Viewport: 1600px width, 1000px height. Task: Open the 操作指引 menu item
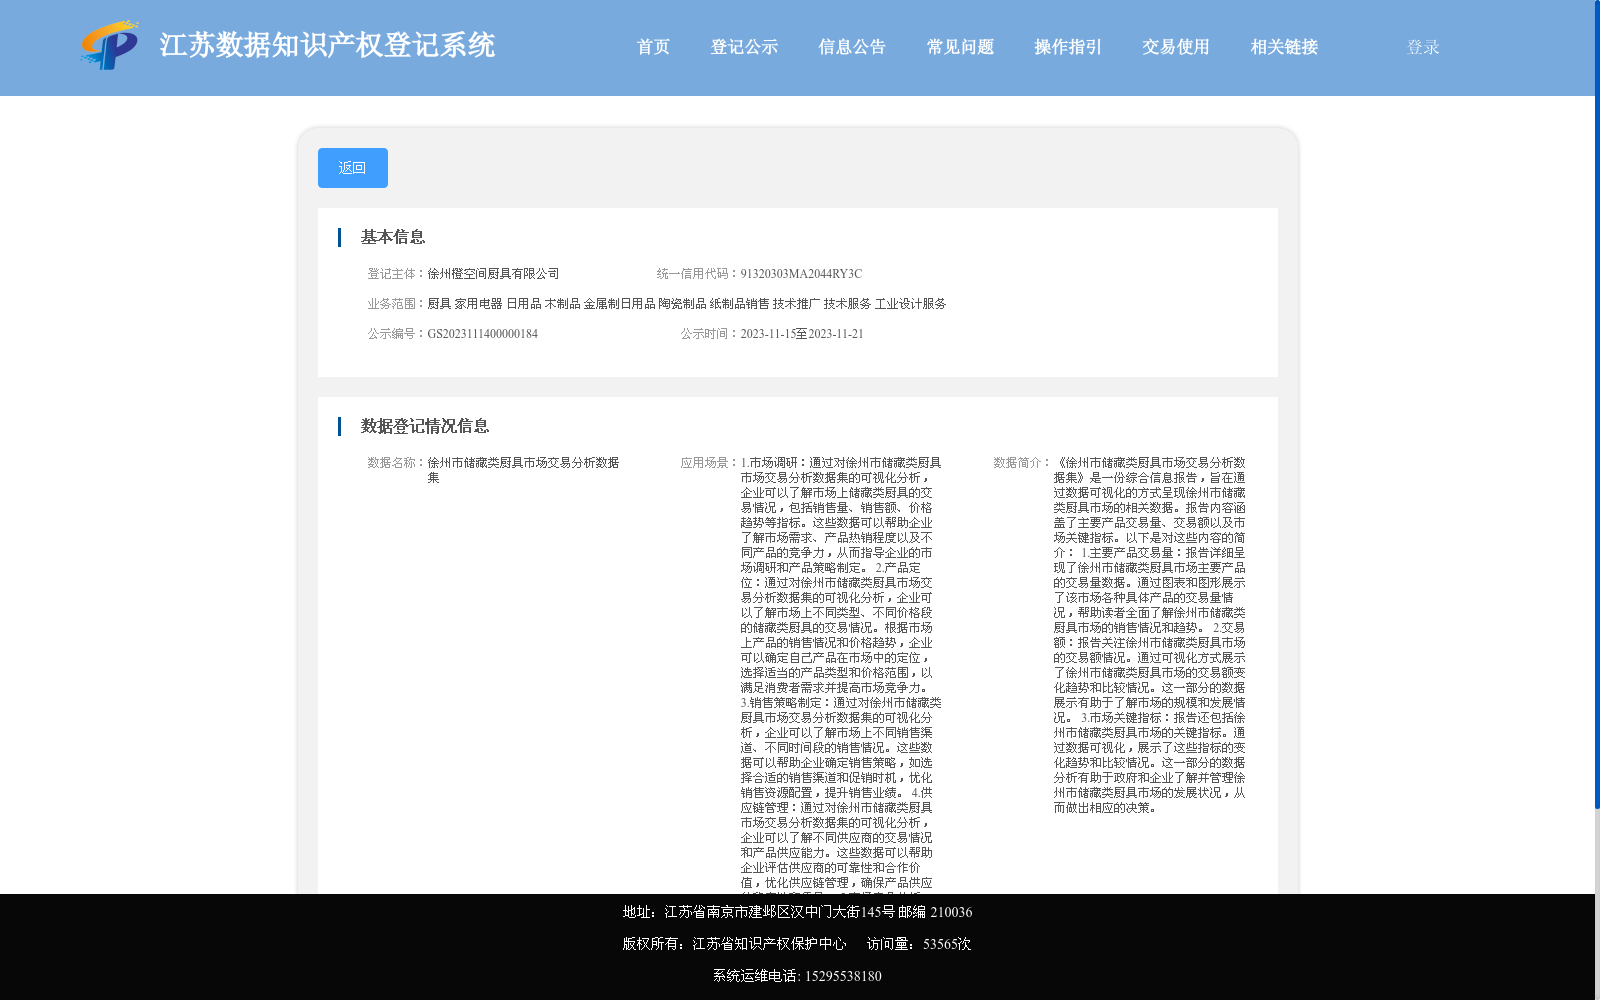coord(1068,47)
